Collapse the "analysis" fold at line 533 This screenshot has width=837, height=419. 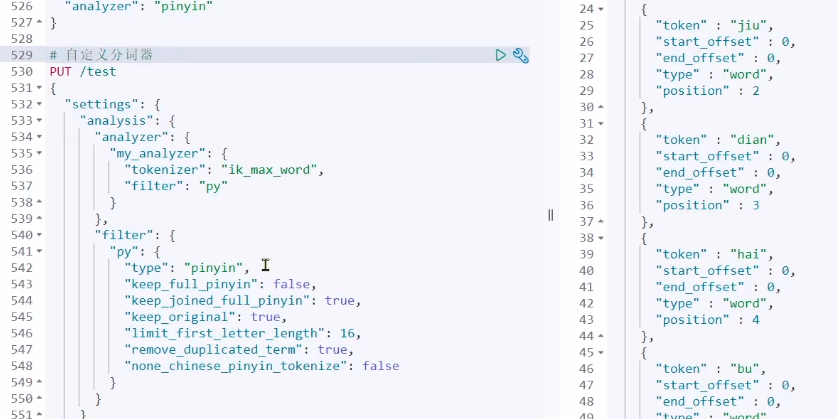[40, 121]
